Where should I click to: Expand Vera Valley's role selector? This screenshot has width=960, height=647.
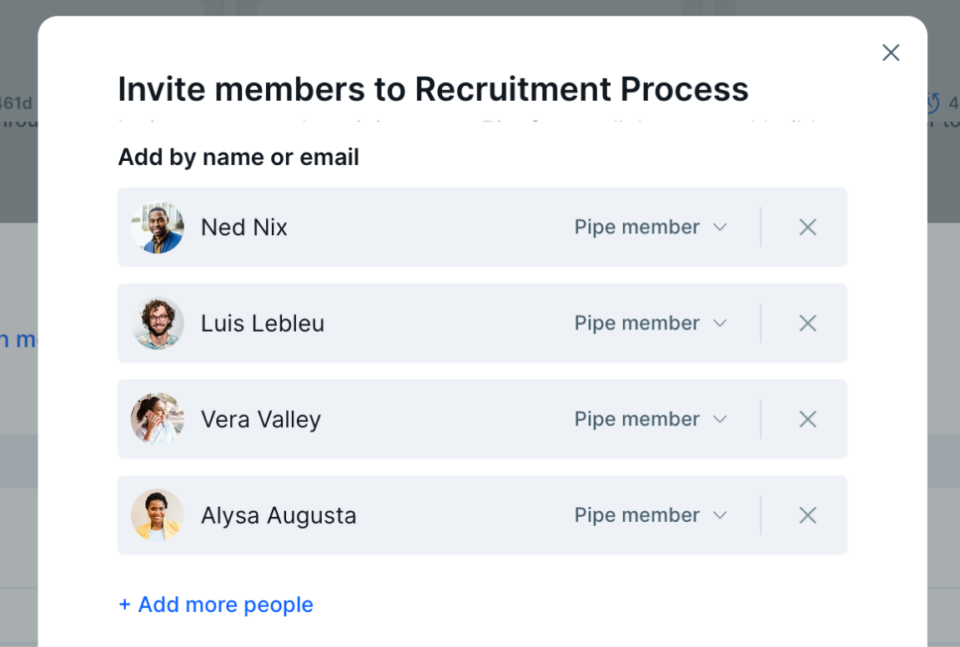650,419
